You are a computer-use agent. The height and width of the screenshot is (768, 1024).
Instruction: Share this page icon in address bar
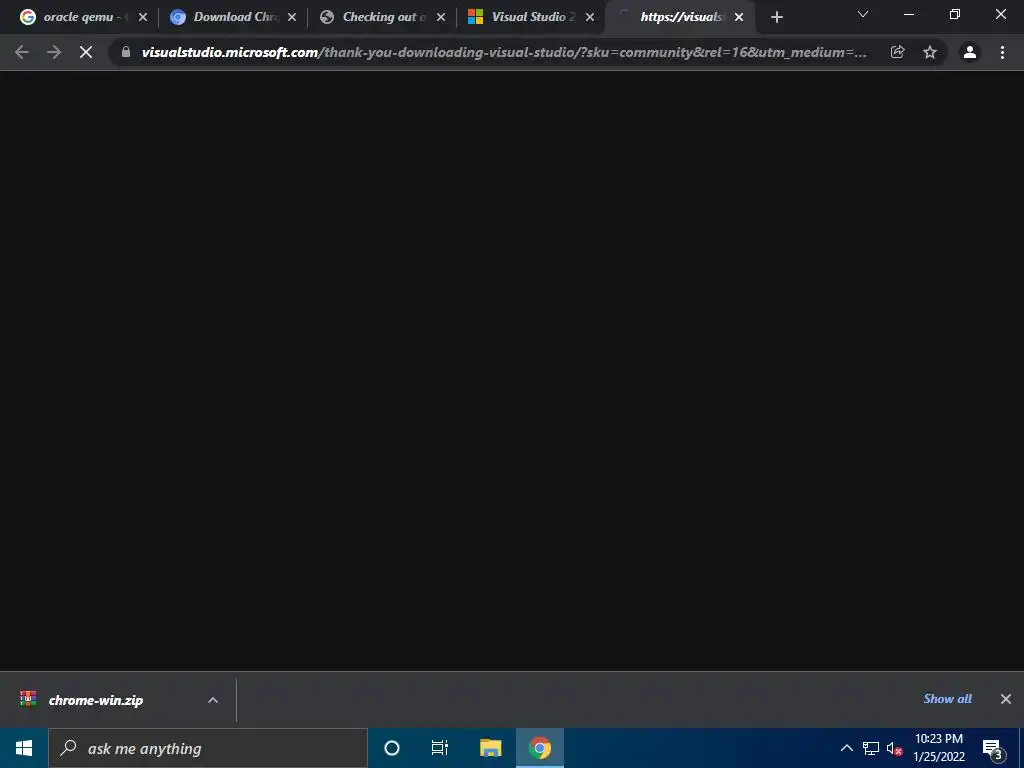click(897, 52)
